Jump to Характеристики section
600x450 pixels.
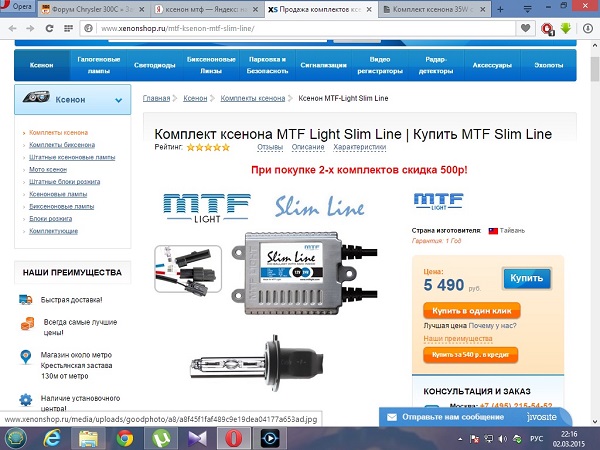pyautogui.click(x=359, y=147)
